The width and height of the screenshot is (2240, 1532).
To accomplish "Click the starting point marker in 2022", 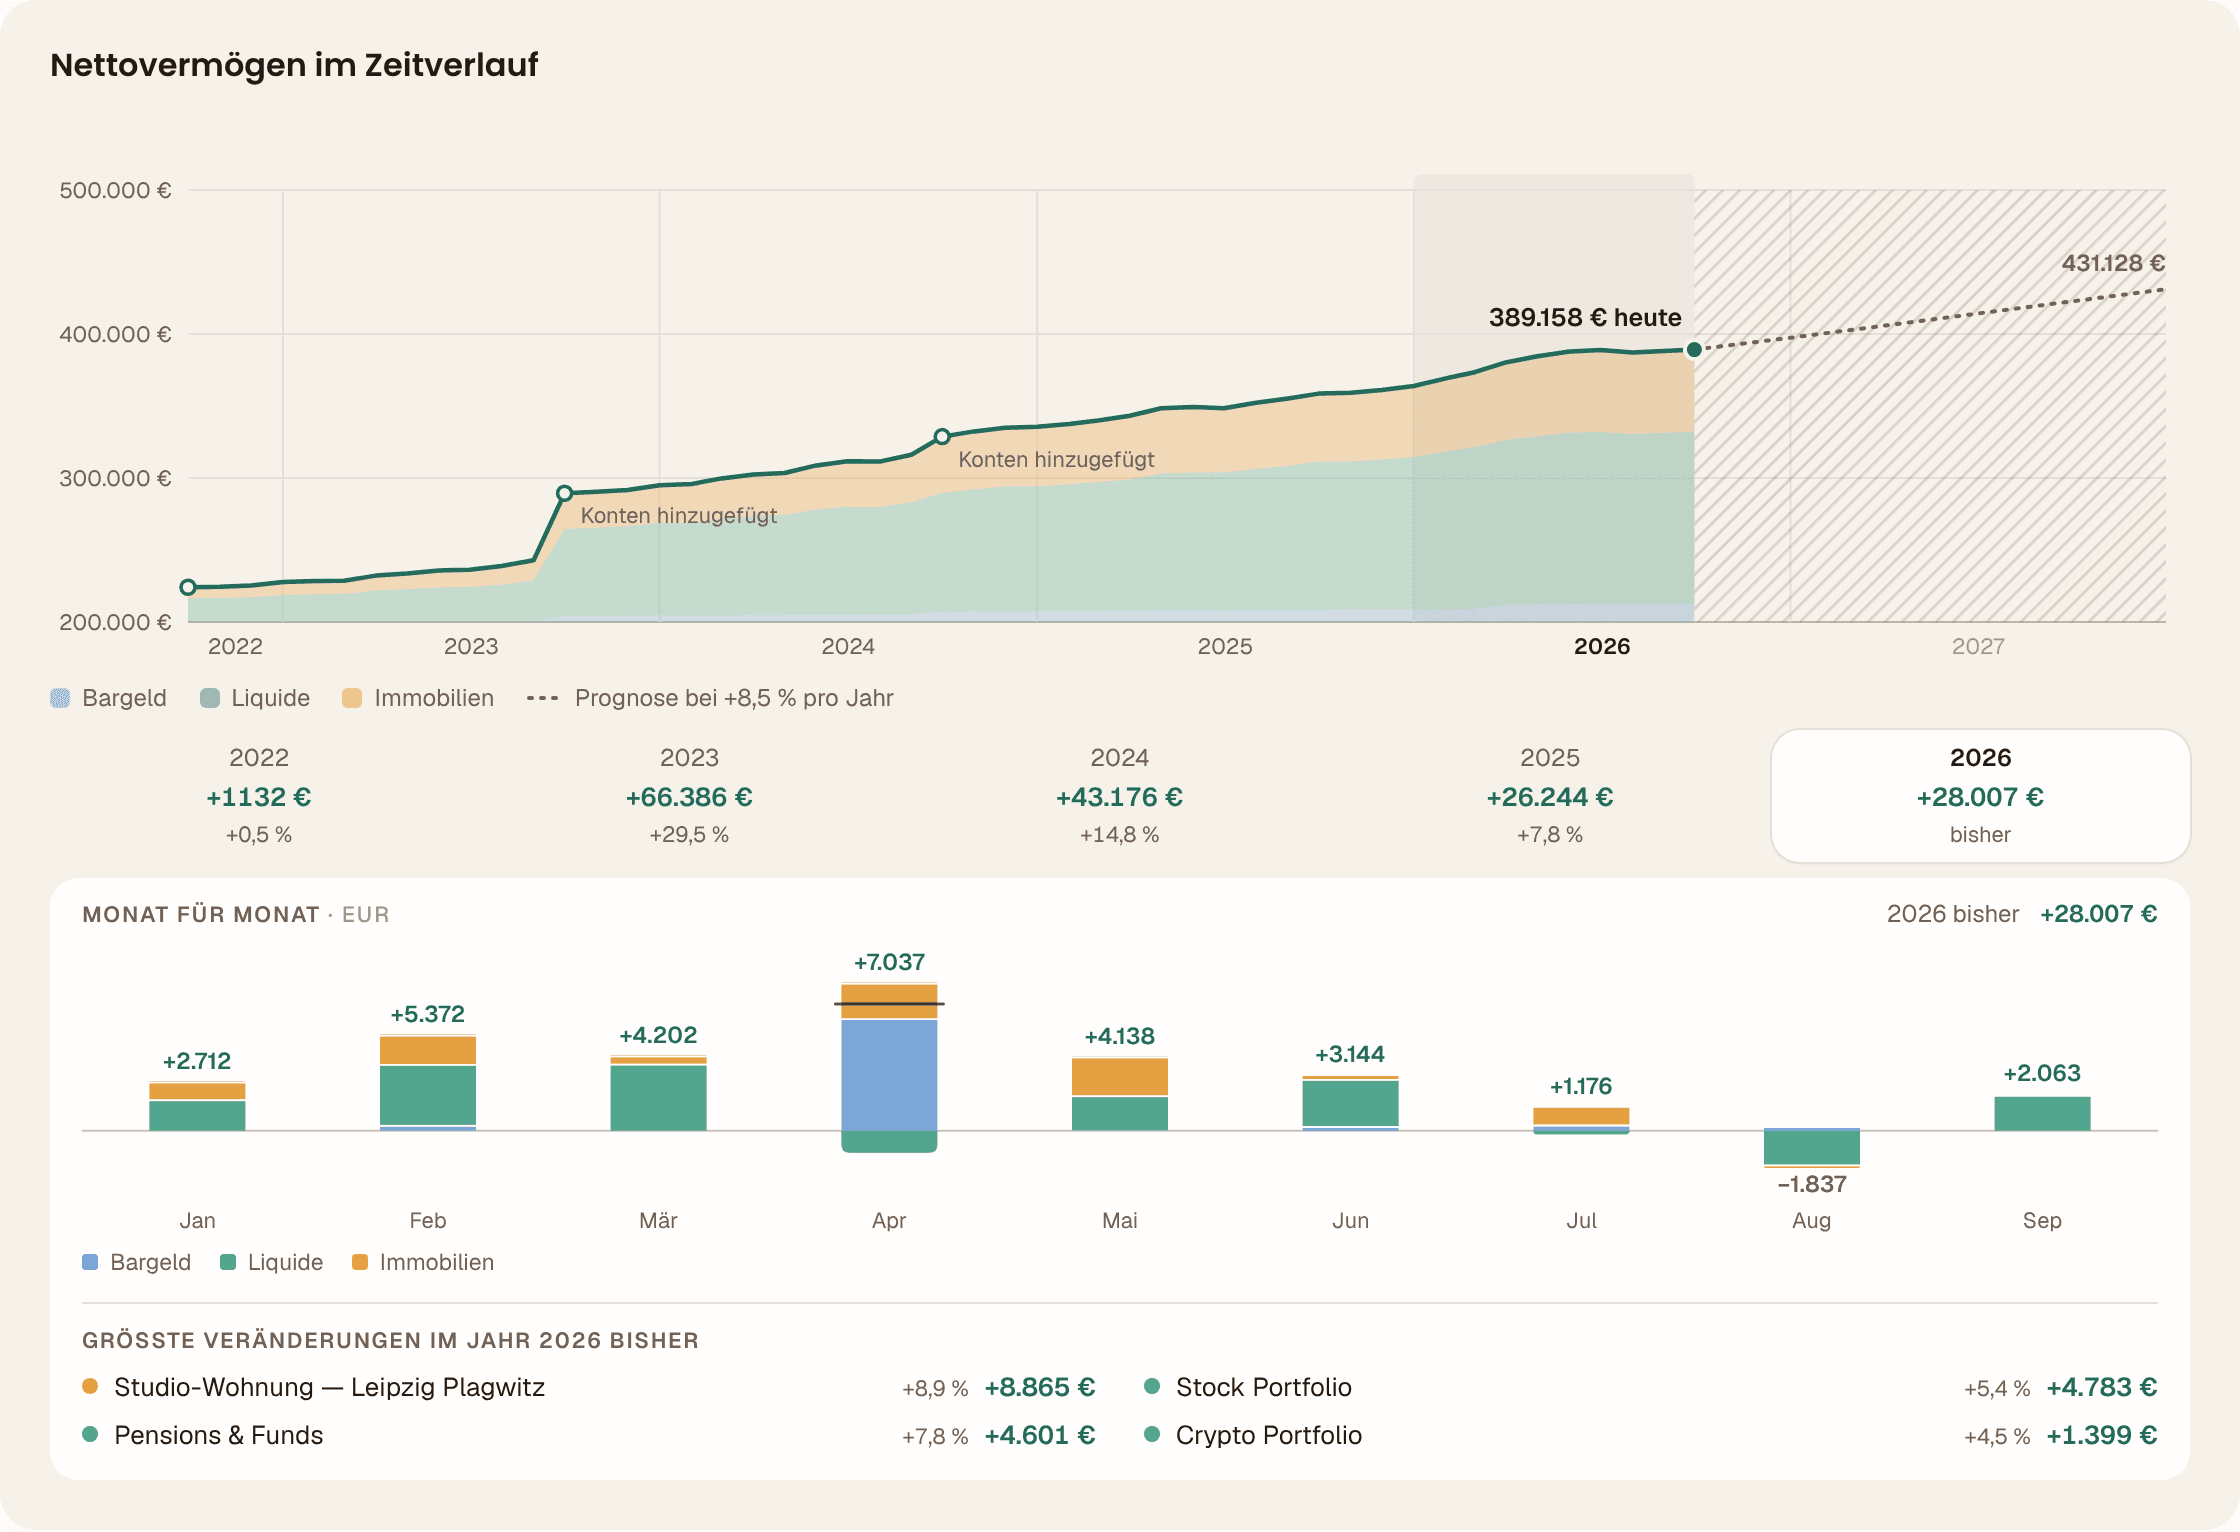I will coord(188,587).
